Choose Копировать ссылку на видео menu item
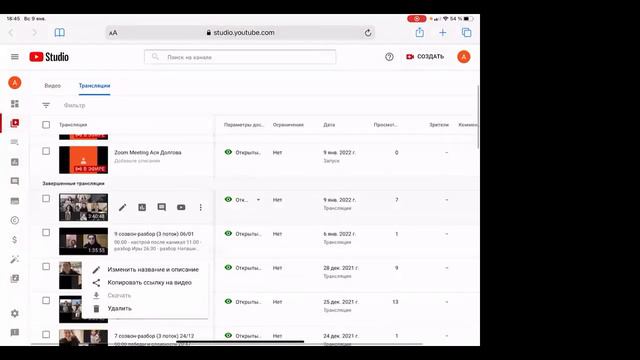 pos(145,282)
